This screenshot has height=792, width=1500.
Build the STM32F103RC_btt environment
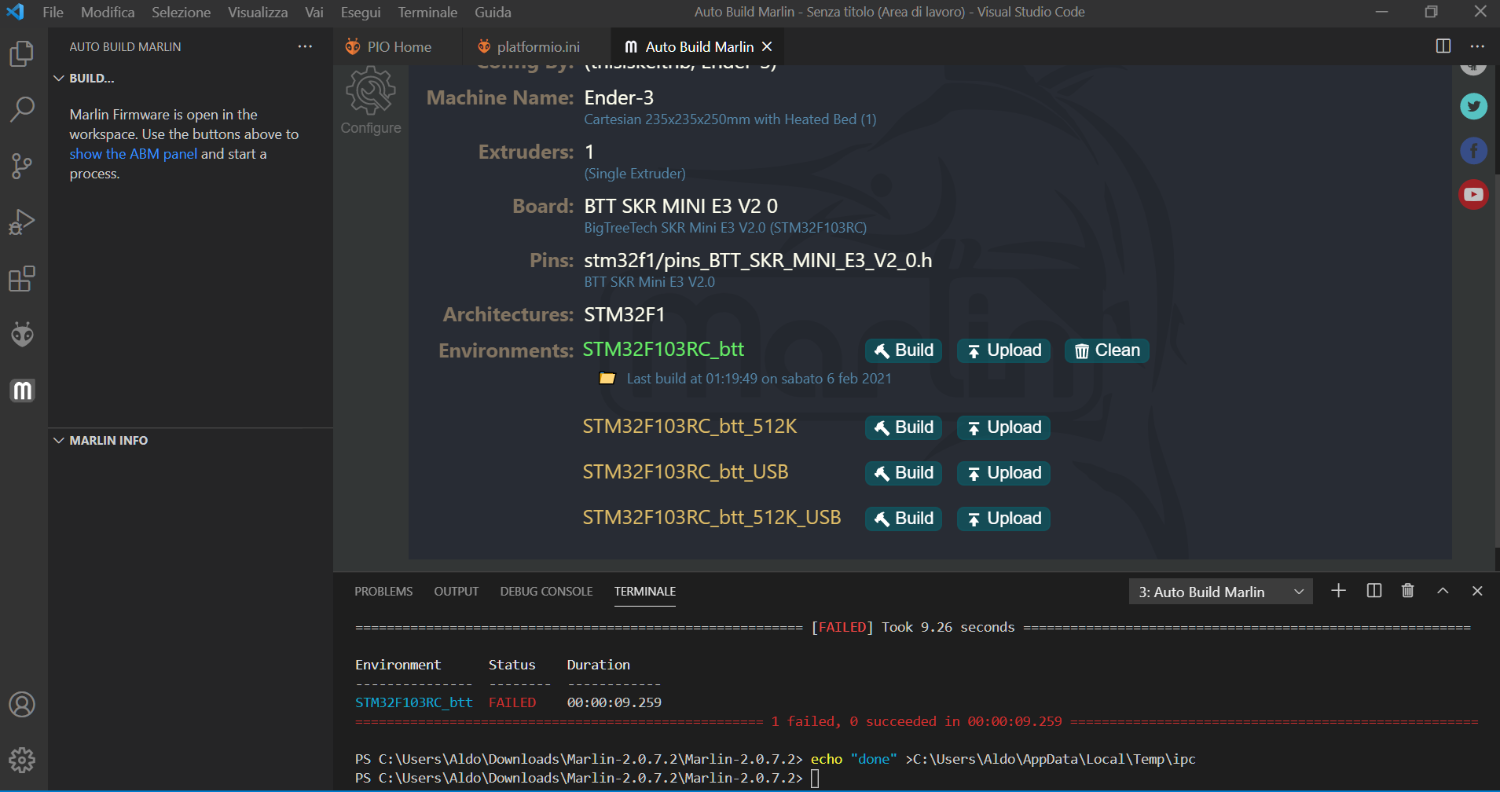click(903, 350)
